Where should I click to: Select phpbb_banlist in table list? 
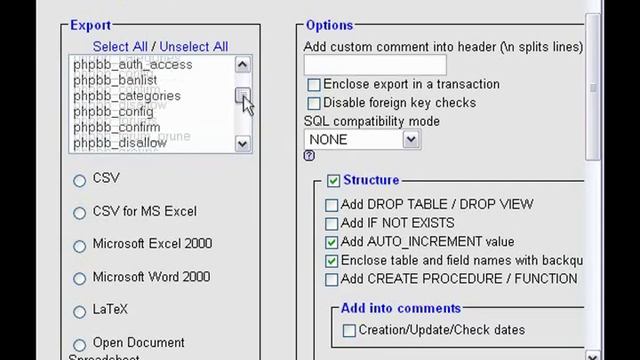pos(115,80)
